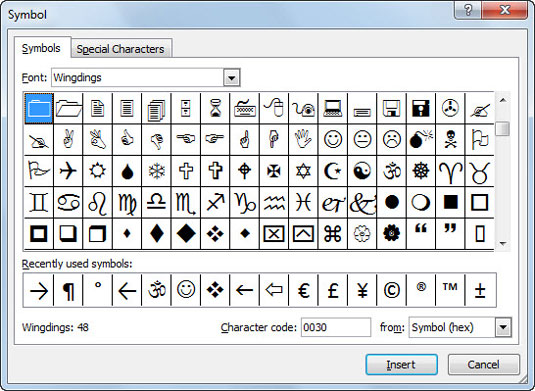The width and height of the screenshot is (535, 391).
Task: Expand the 'from' Symbol (hex) dropdown
Action: pos(503,328)
